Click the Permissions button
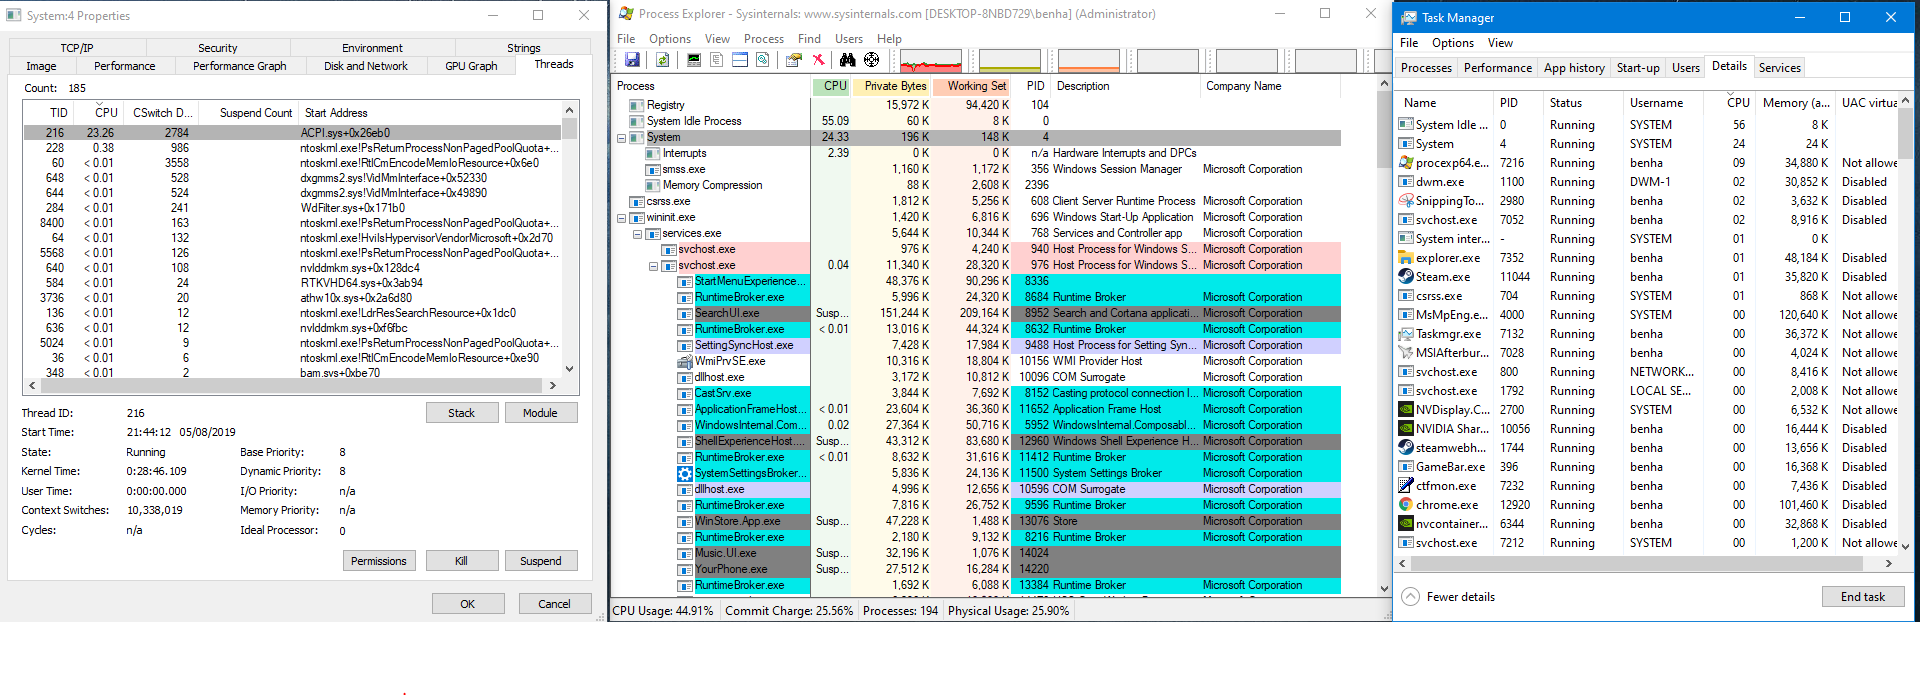The height and width of the screenshot is (695, 1920). (379, 561)
